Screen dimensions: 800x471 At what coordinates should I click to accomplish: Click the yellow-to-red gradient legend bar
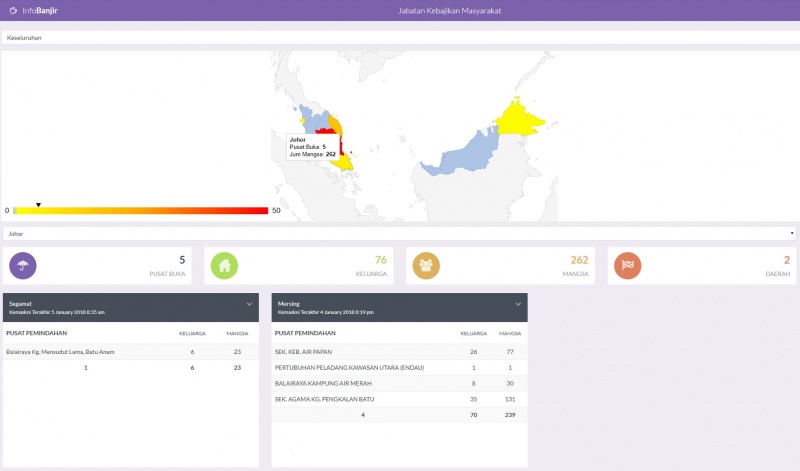point(140,210)
